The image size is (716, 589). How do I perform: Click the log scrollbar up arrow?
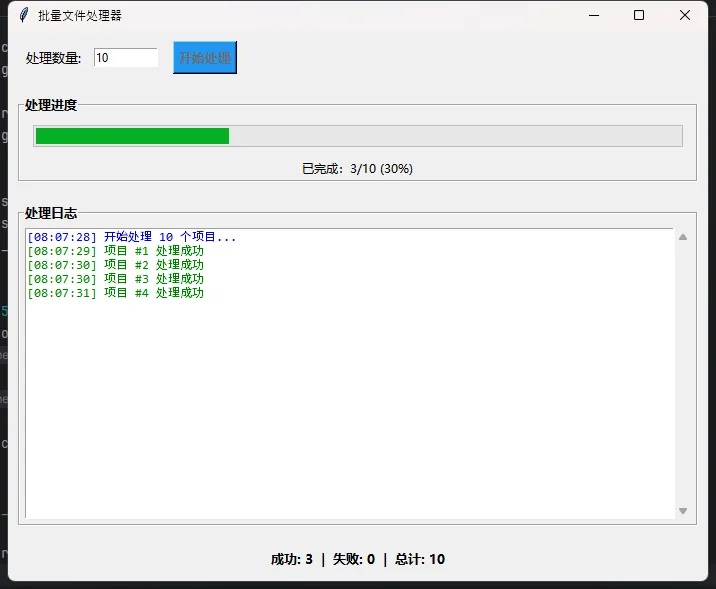(x=683, y=237)
